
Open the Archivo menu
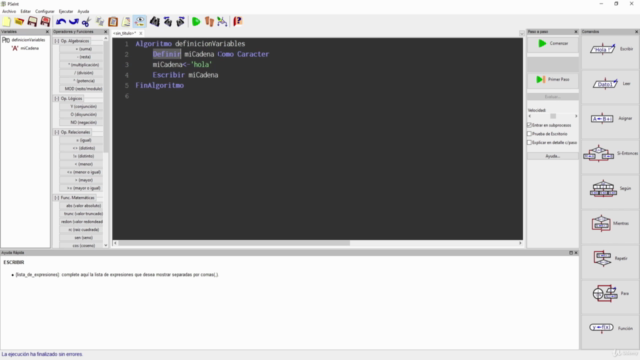(9, 11)
